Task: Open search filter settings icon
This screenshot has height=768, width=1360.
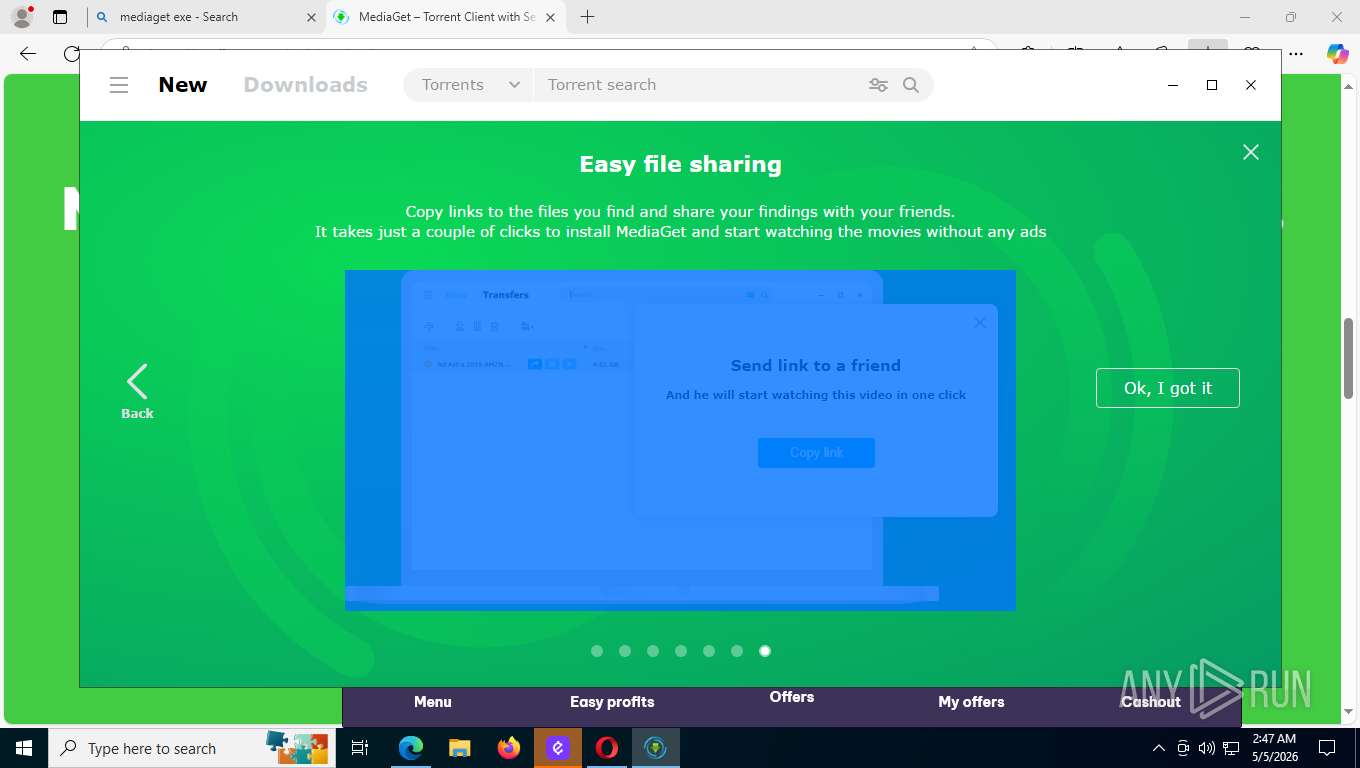Action: [x=878, y=85]
